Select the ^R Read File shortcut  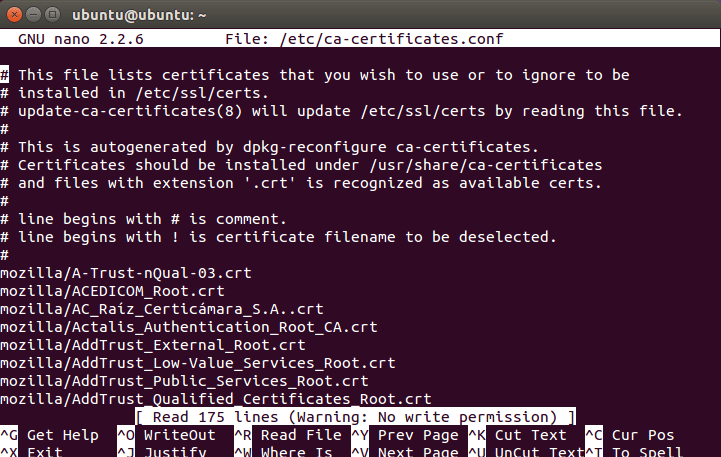[x=288, y=435]
